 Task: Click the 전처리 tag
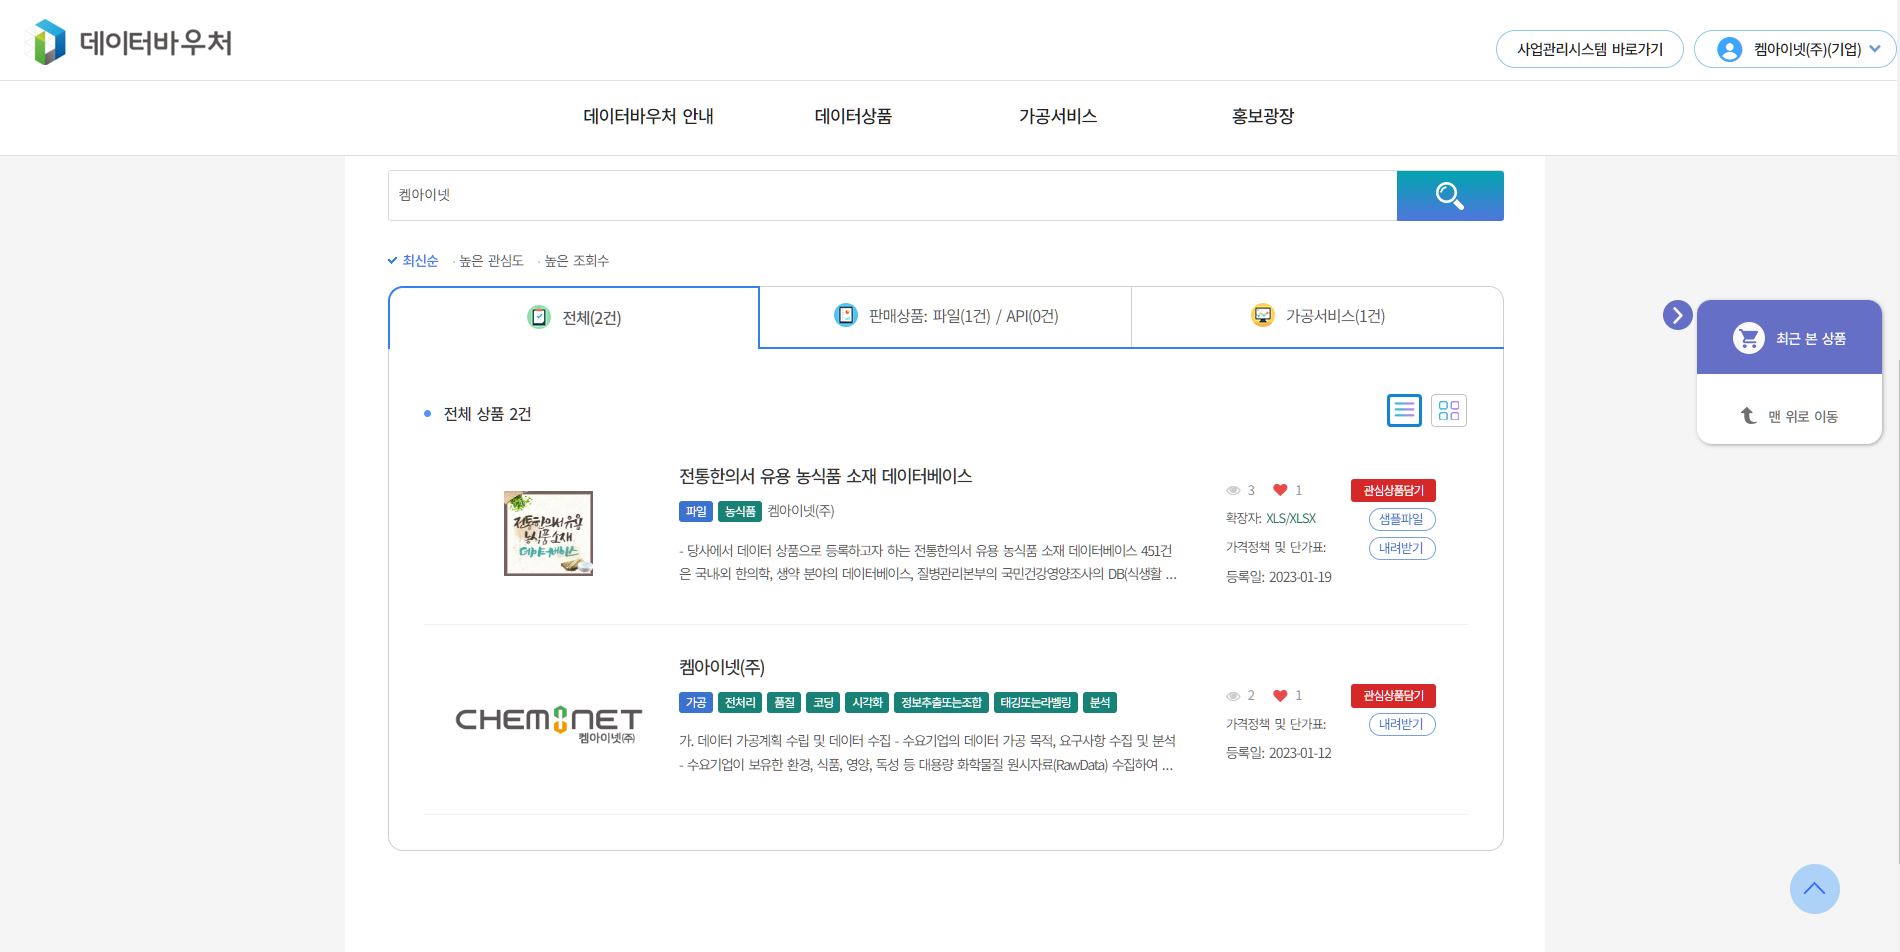tap(740, 703)
